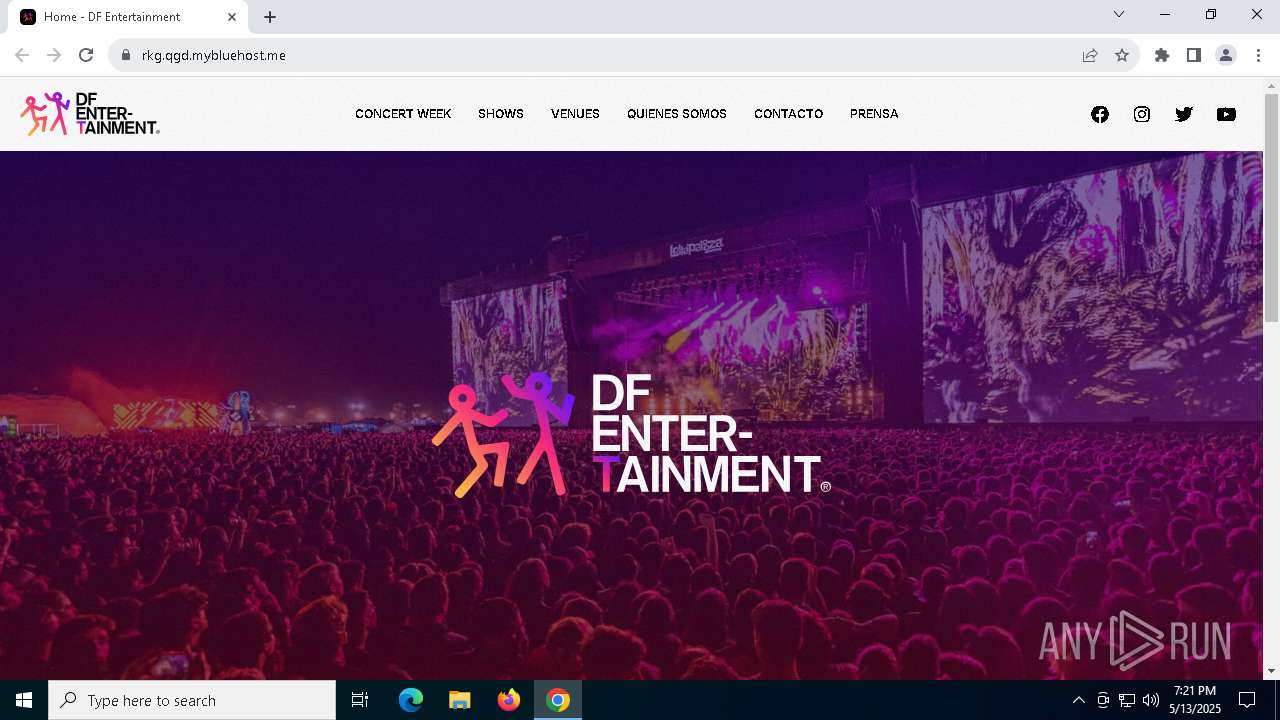
Task: Open Chrome three-dot menu
Action: 1258,55
